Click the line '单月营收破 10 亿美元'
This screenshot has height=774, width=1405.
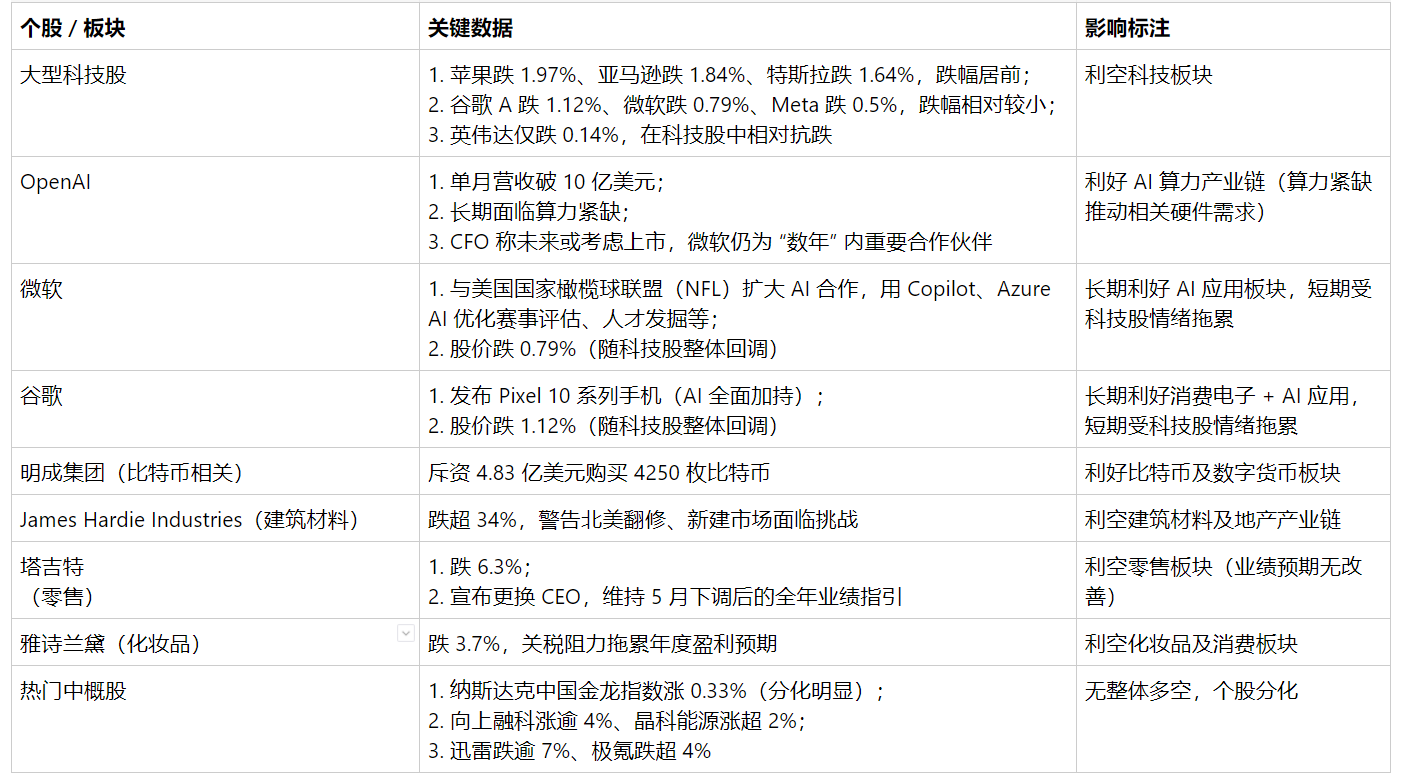pos(546,182)
